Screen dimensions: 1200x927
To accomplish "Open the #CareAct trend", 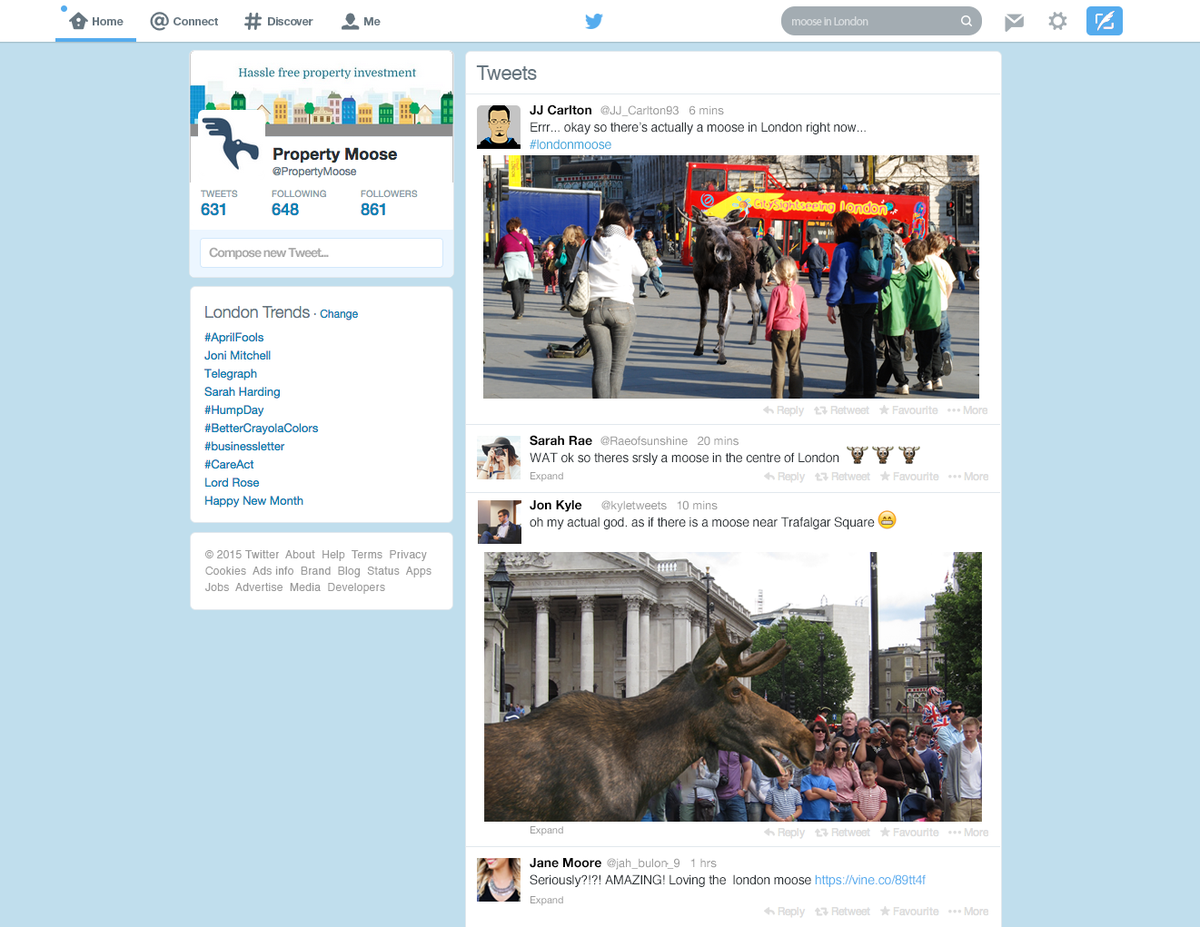I will point(229,464).
